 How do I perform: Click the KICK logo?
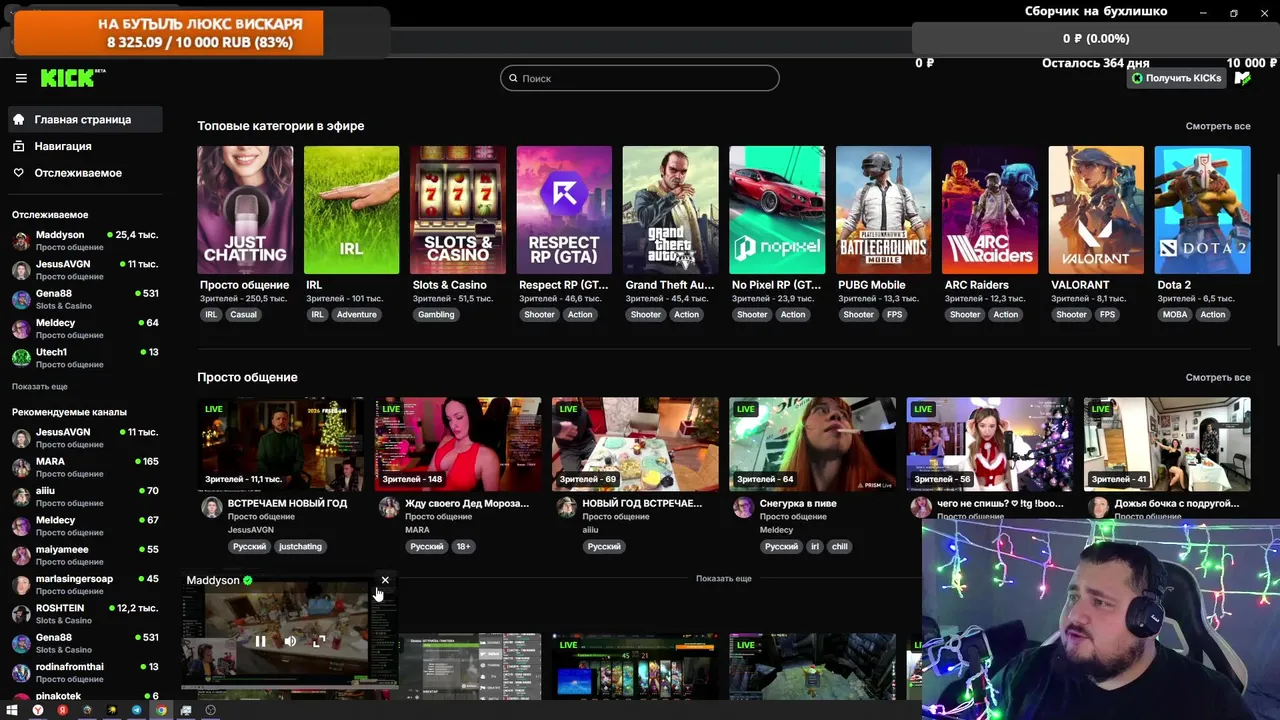[73, 78]
